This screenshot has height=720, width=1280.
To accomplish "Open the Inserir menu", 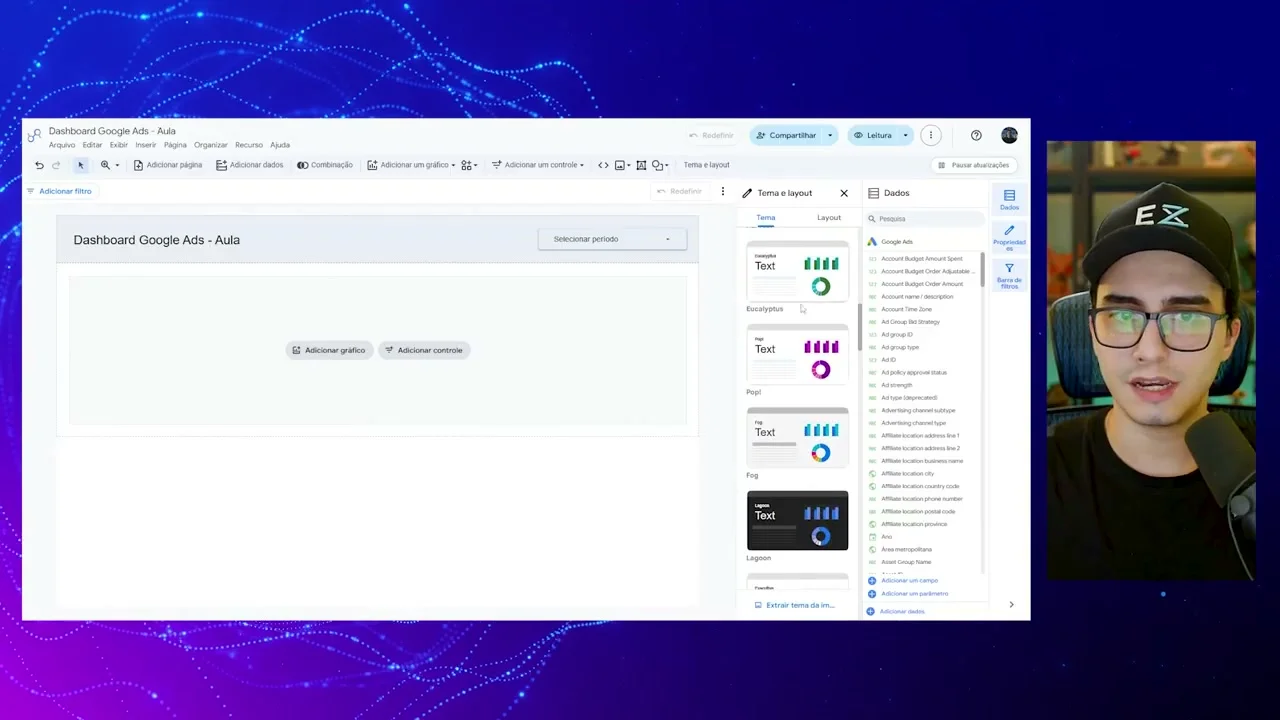I will pos(146,145).
